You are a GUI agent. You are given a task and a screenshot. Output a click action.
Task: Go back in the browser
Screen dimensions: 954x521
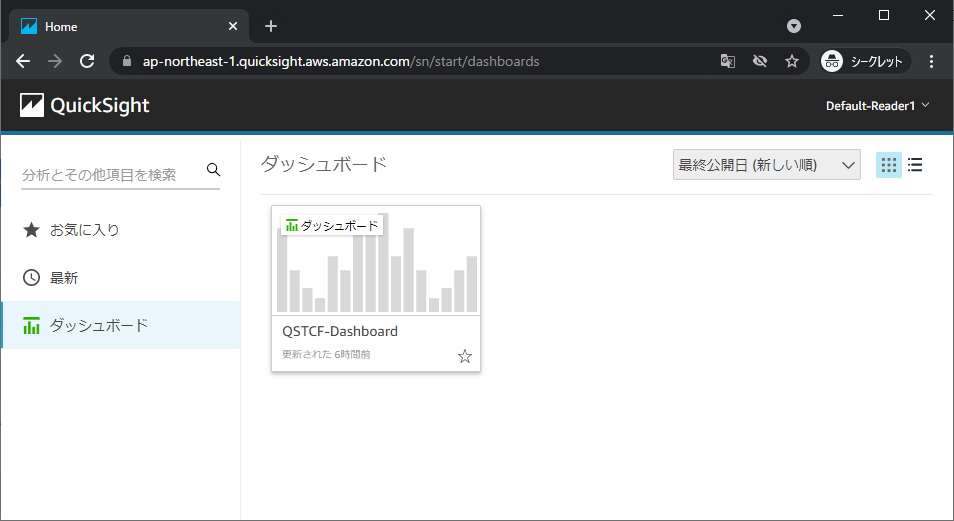[23, 61]
